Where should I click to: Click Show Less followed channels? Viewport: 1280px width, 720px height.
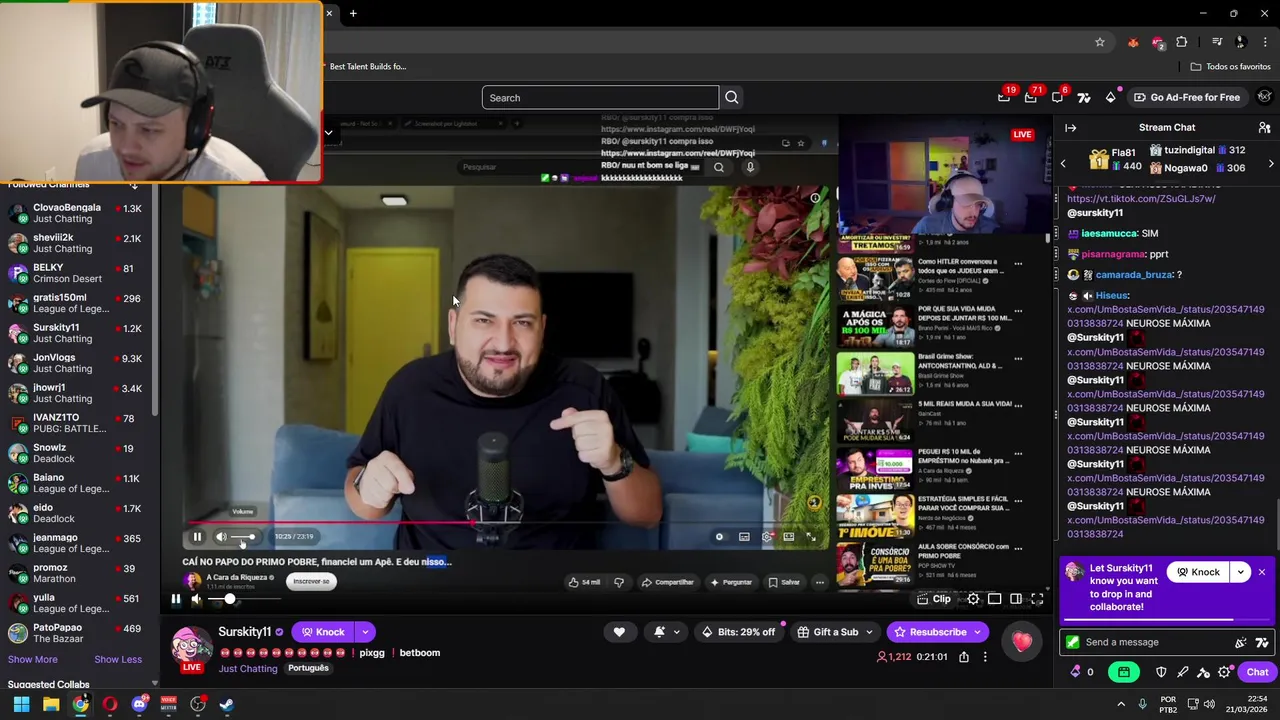[x=118, y=660]
